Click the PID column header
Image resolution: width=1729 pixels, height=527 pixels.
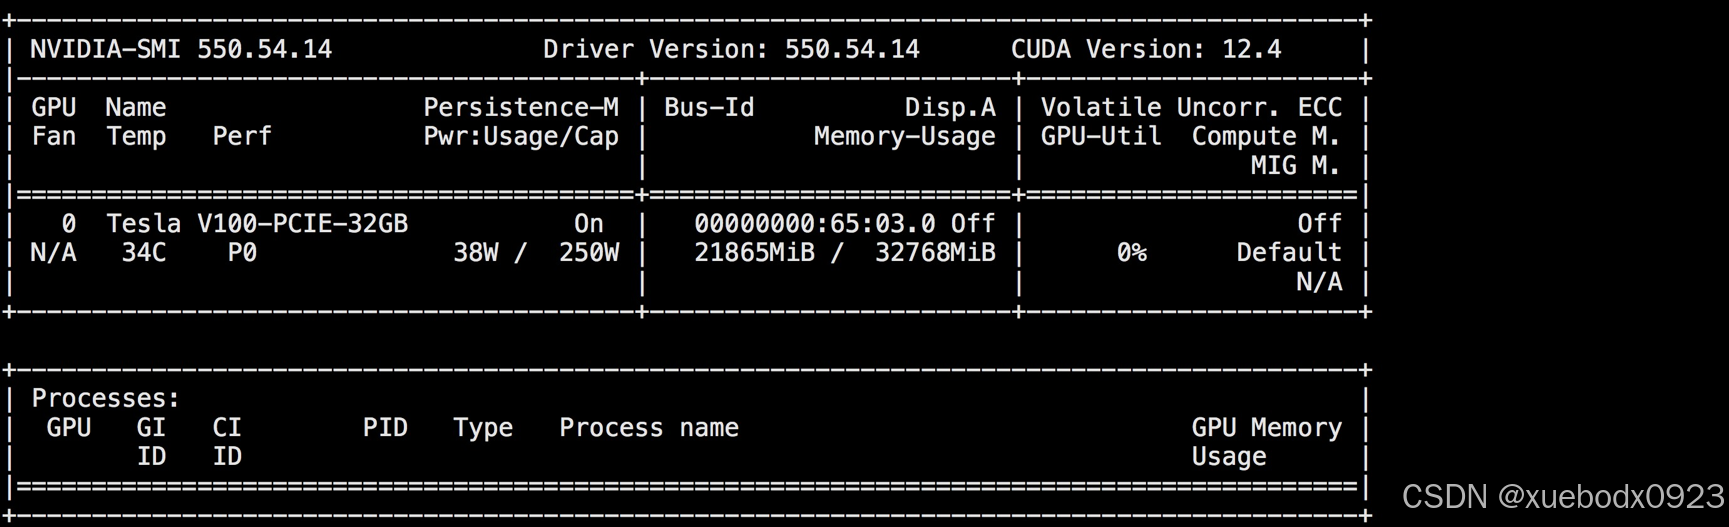point(385,427)
